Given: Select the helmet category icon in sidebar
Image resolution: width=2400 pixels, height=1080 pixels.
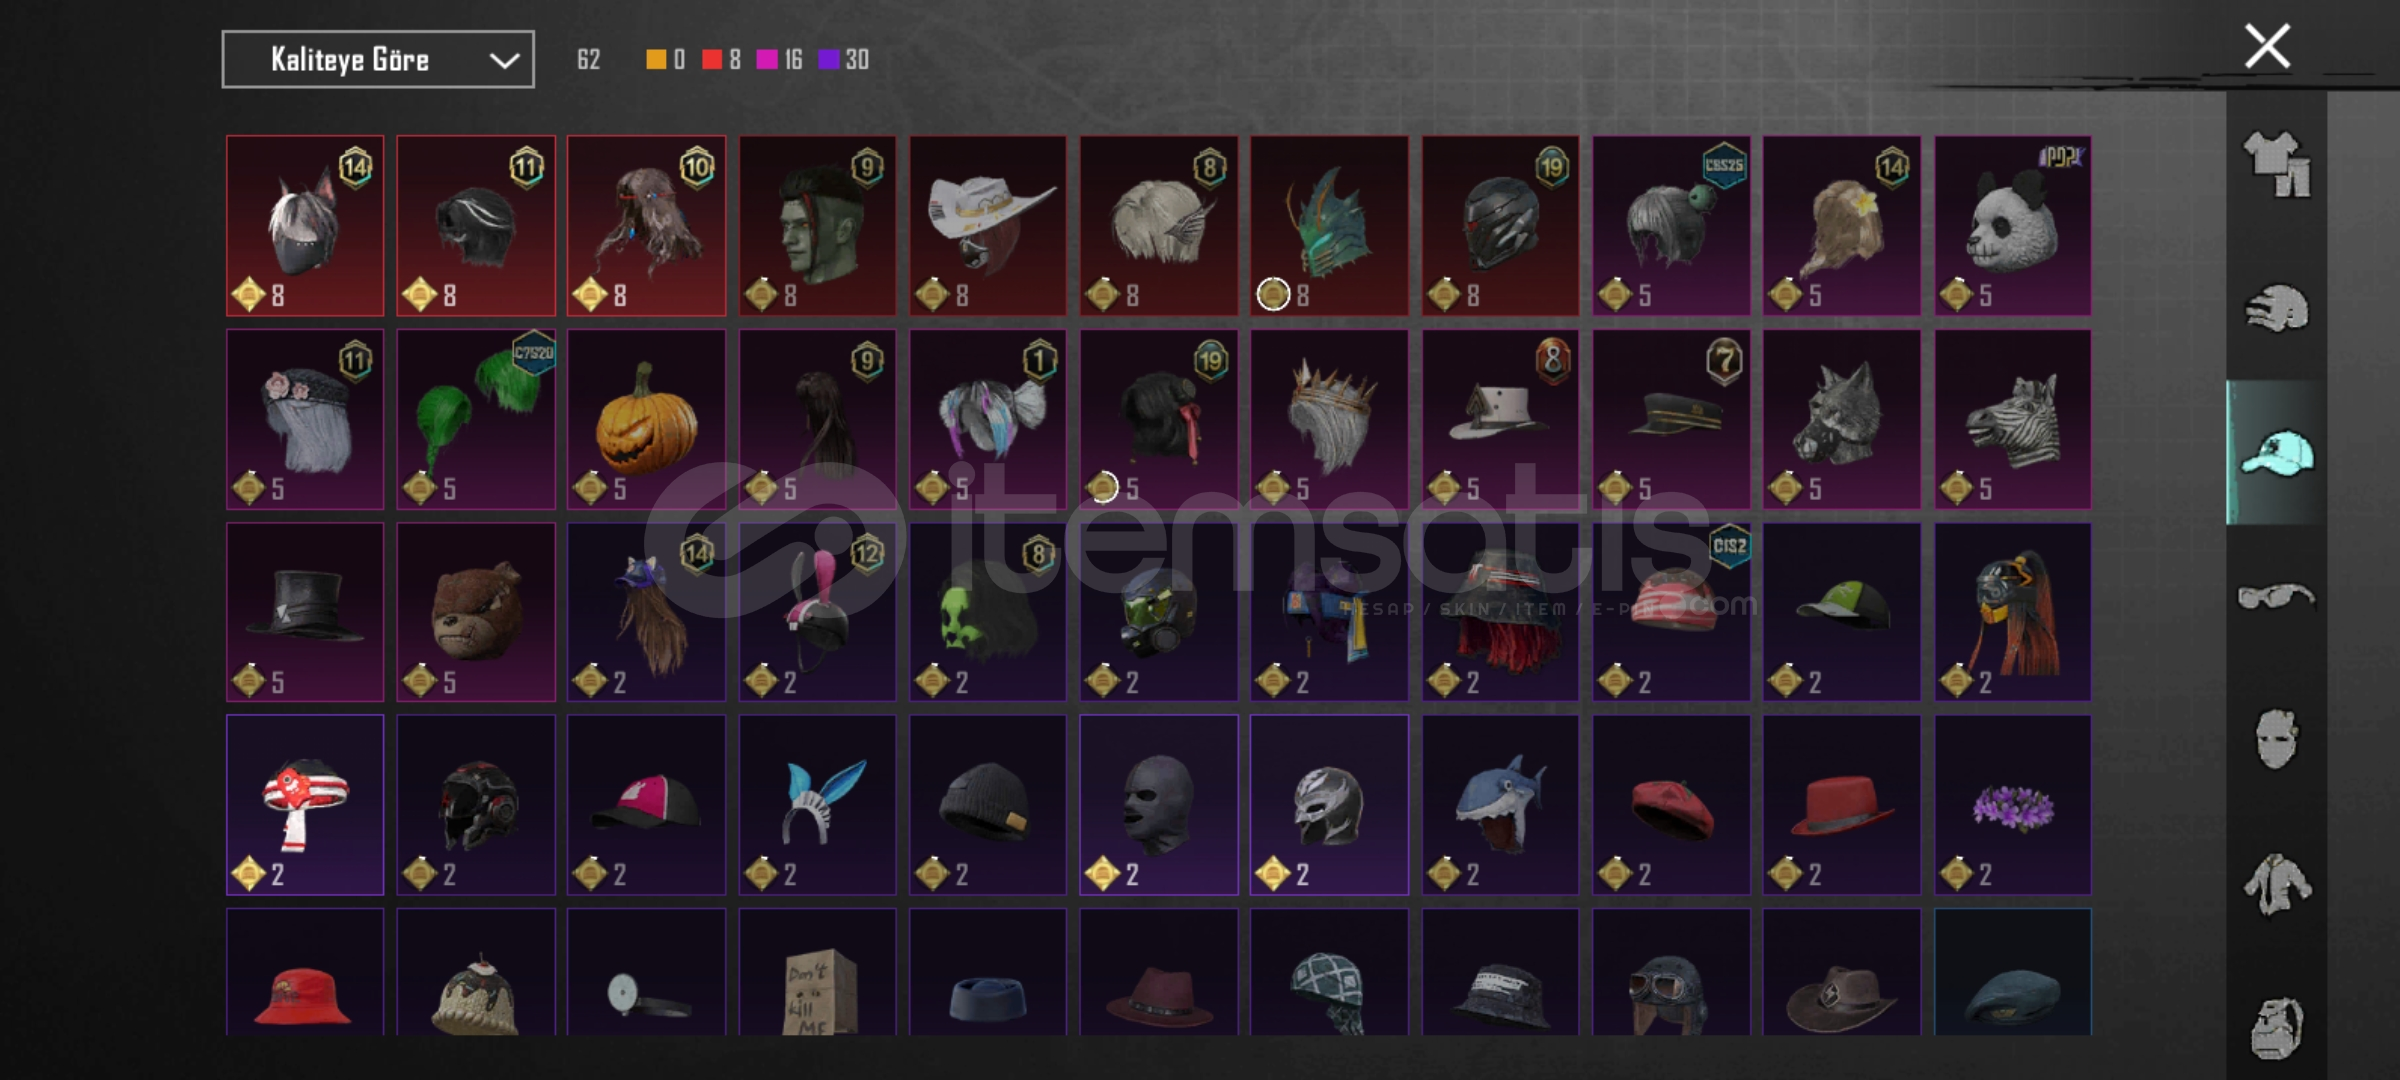Looking at the screenshot, I should point(2276,309).
